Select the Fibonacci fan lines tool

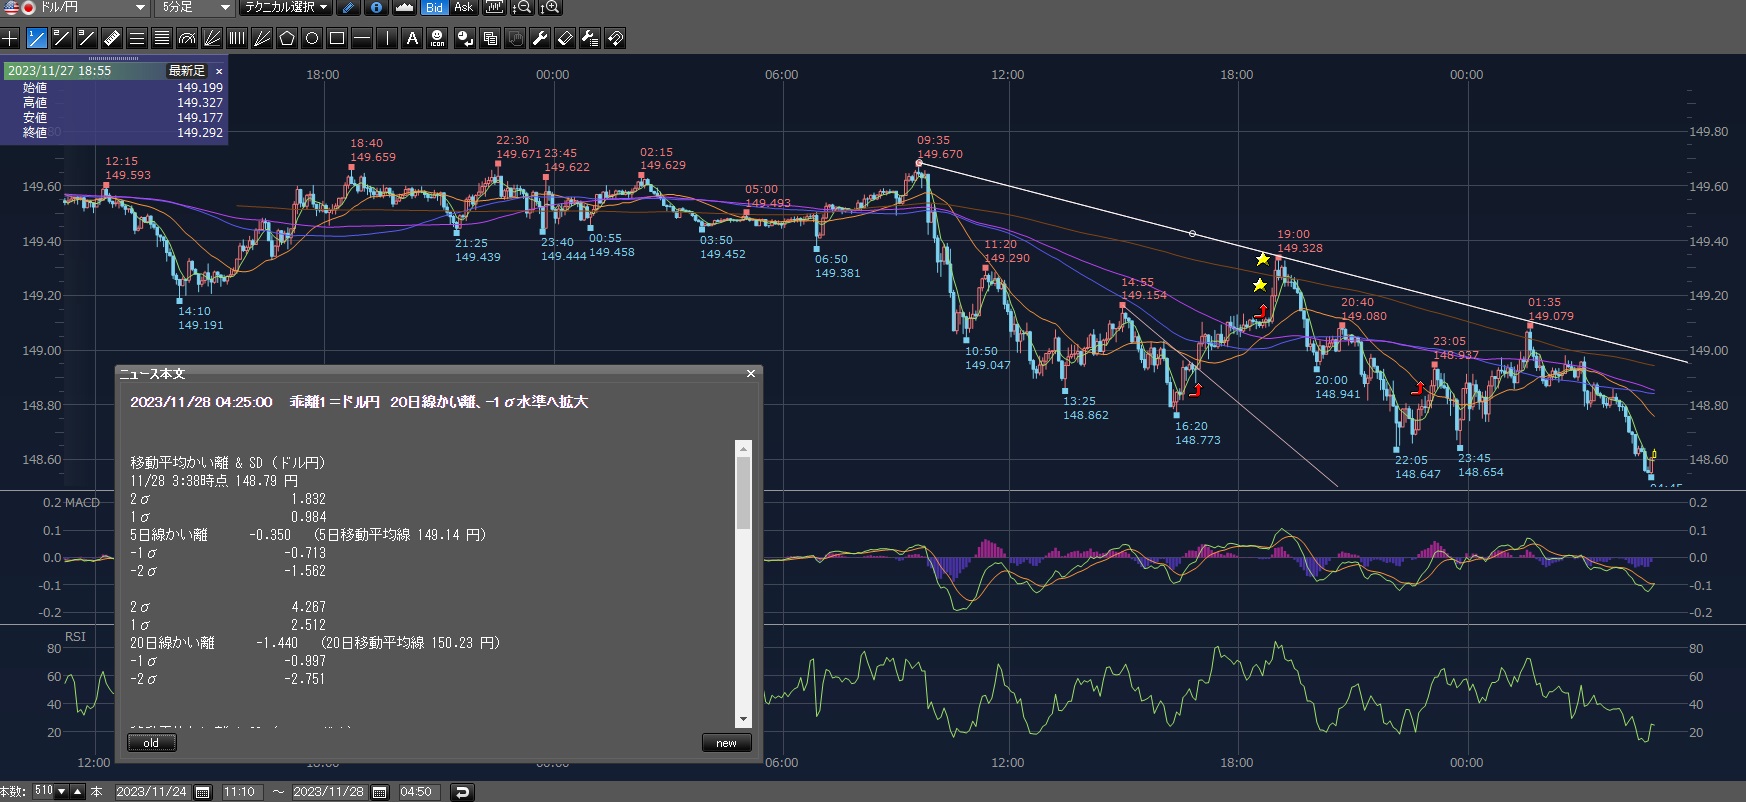pos(212,39)
